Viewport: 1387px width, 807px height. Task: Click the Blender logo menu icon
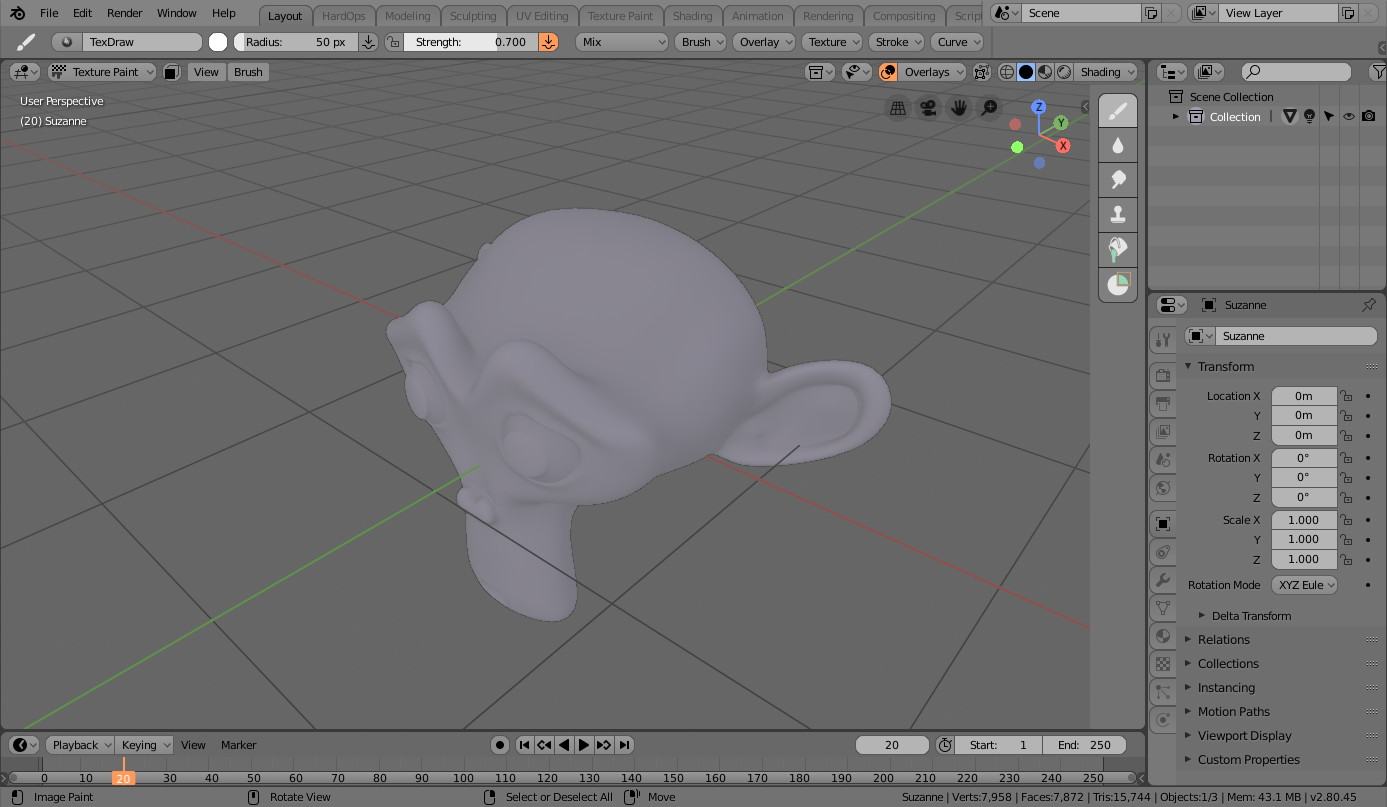[18, 14]
